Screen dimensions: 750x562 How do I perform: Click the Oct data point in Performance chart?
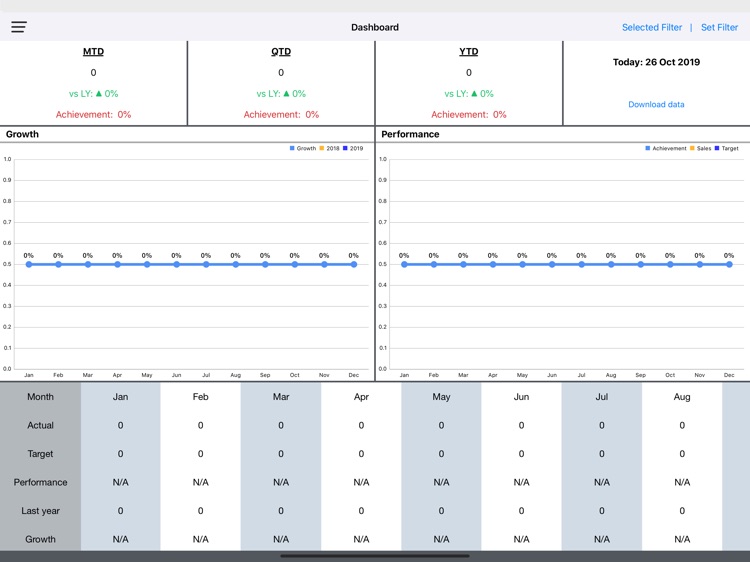coord(670,264)
